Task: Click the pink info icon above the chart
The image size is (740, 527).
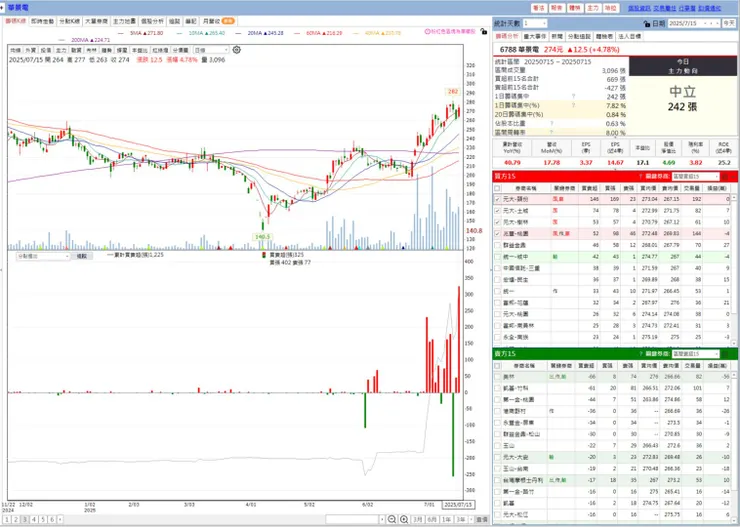Action: point(427,32)
